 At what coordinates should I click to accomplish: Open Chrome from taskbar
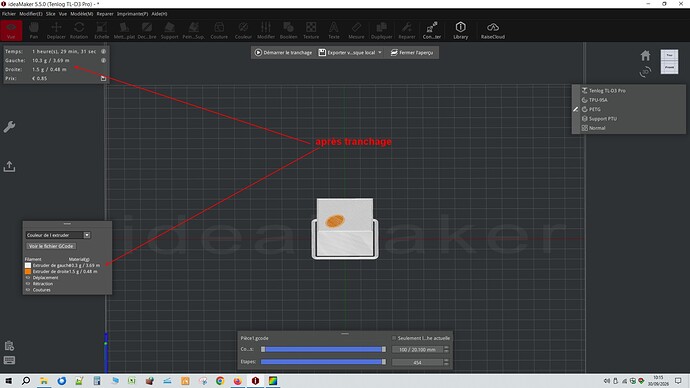(x=220, y=381)
